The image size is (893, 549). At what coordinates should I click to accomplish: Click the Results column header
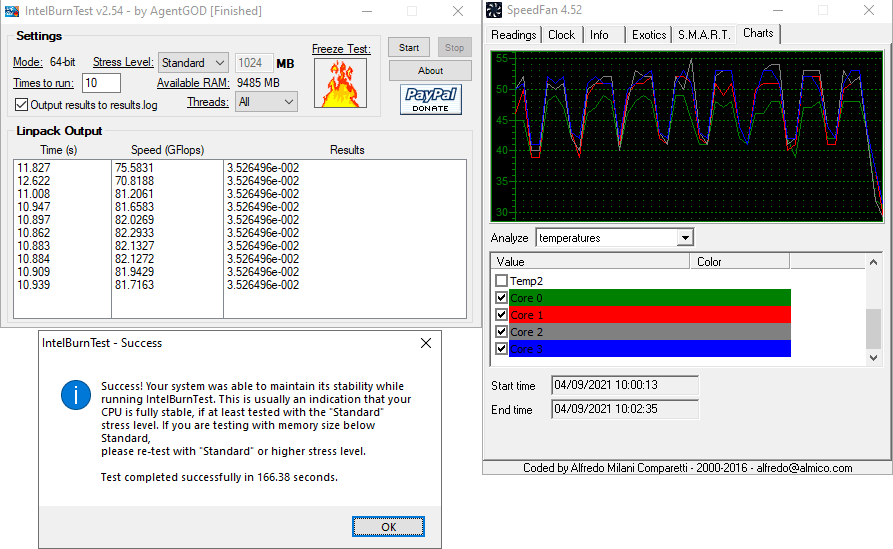point(347,150)
